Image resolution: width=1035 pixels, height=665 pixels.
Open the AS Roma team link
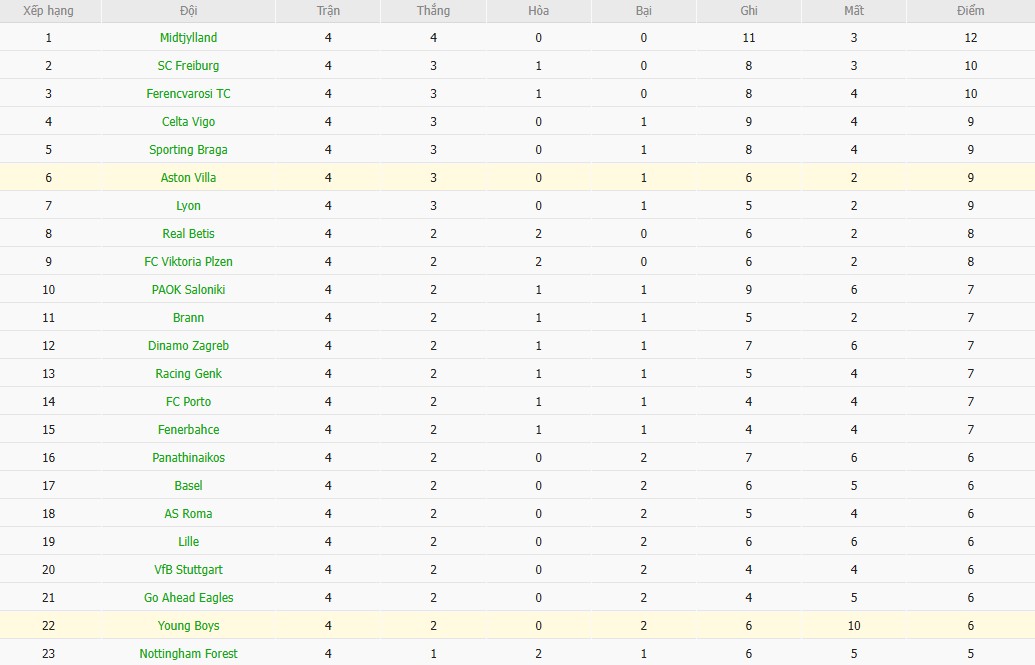tap(188, 514)
